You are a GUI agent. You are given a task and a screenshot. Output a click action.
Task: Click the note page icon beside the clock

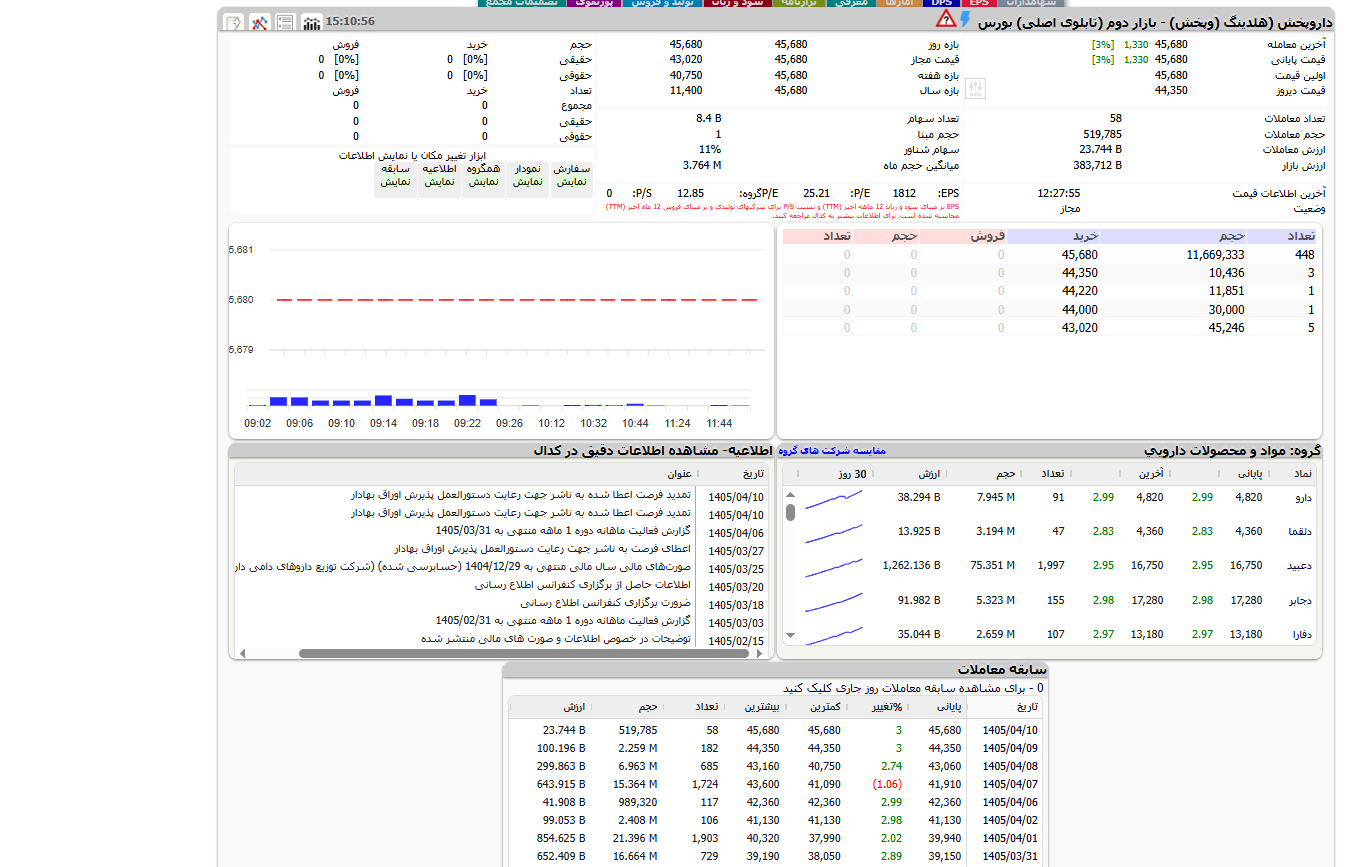coord(233,22)
